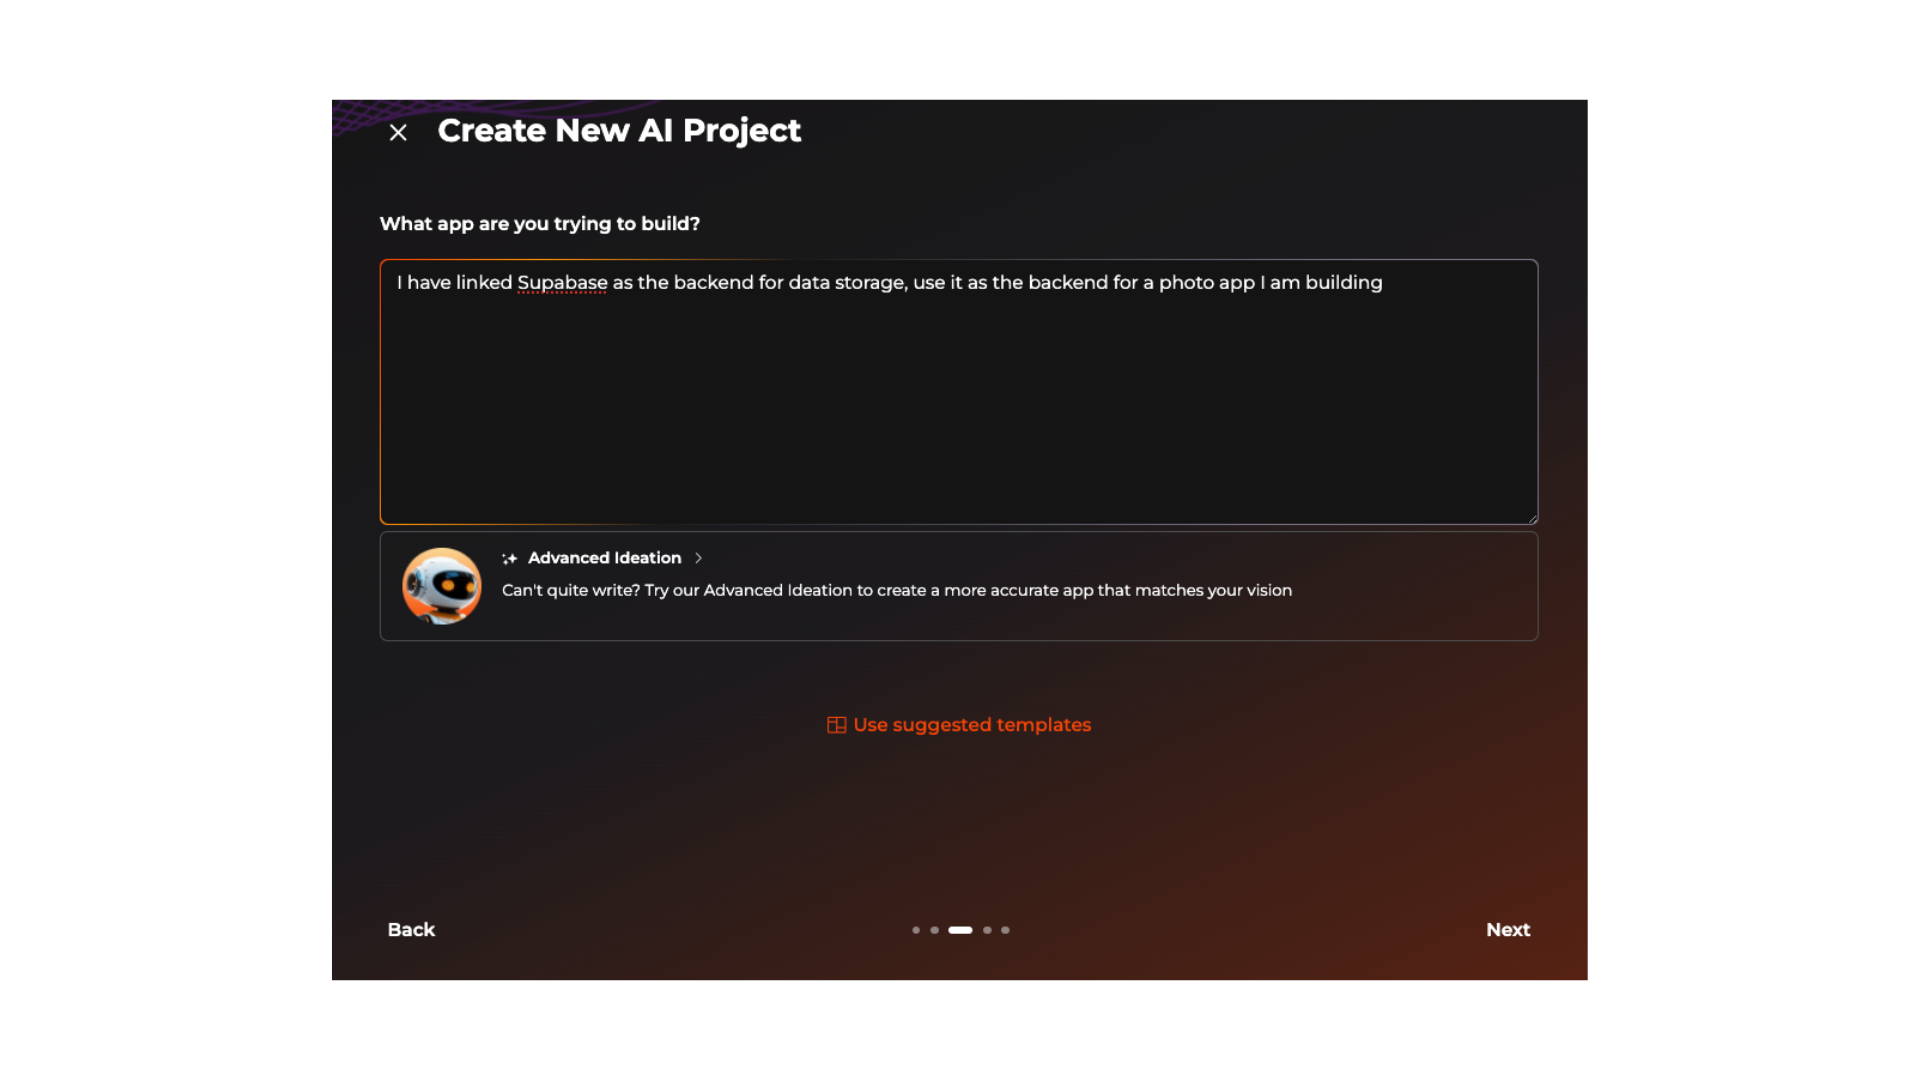Jump to the first step dot
The image size is (1920, 1080).
tap(916, 930)
